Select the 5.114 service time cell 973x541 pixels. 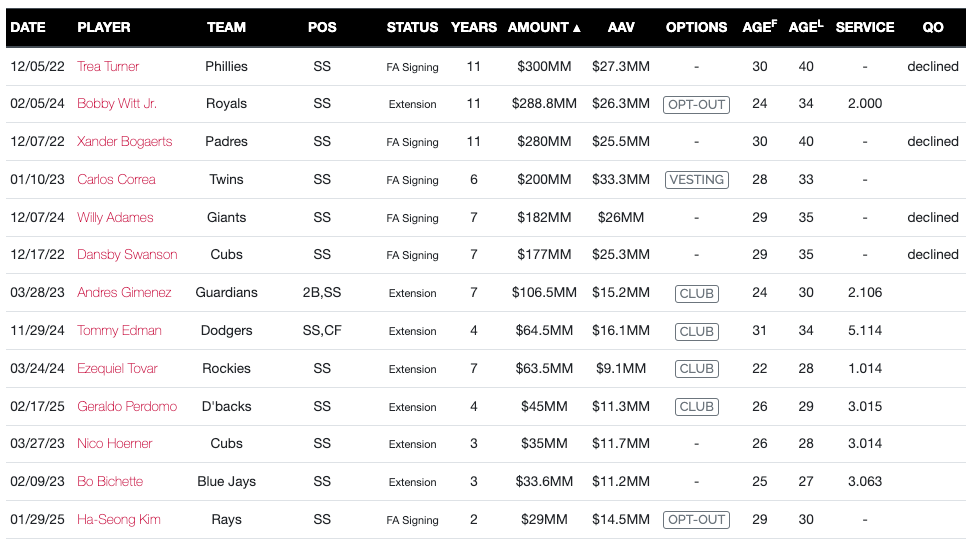pyautogui.click(x=865, y=330)
